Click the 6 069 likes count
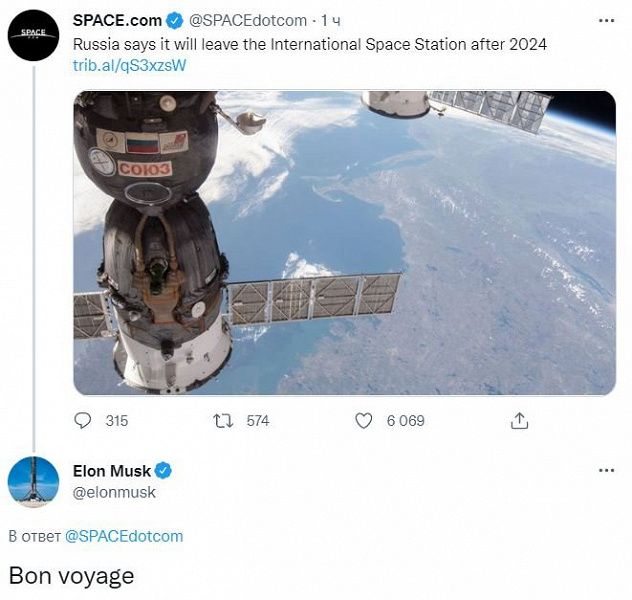Screen dimensions: 632x600 pyautogui.click(x=406, y=421)
